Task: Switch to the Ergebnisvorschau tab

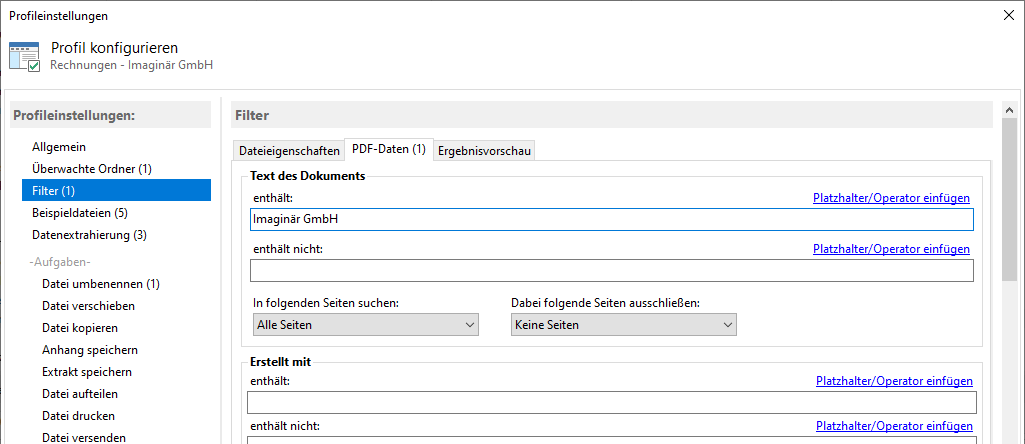Action: point(485,150)
